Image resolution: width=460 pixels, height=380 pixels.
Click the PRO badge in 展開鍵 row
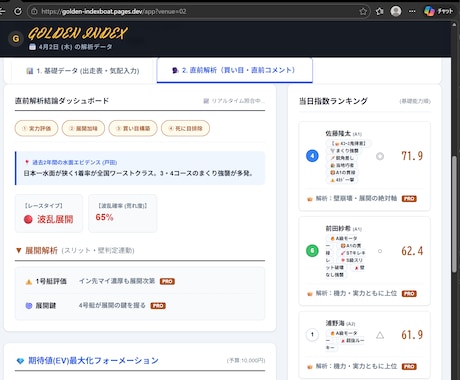(158, 306)
